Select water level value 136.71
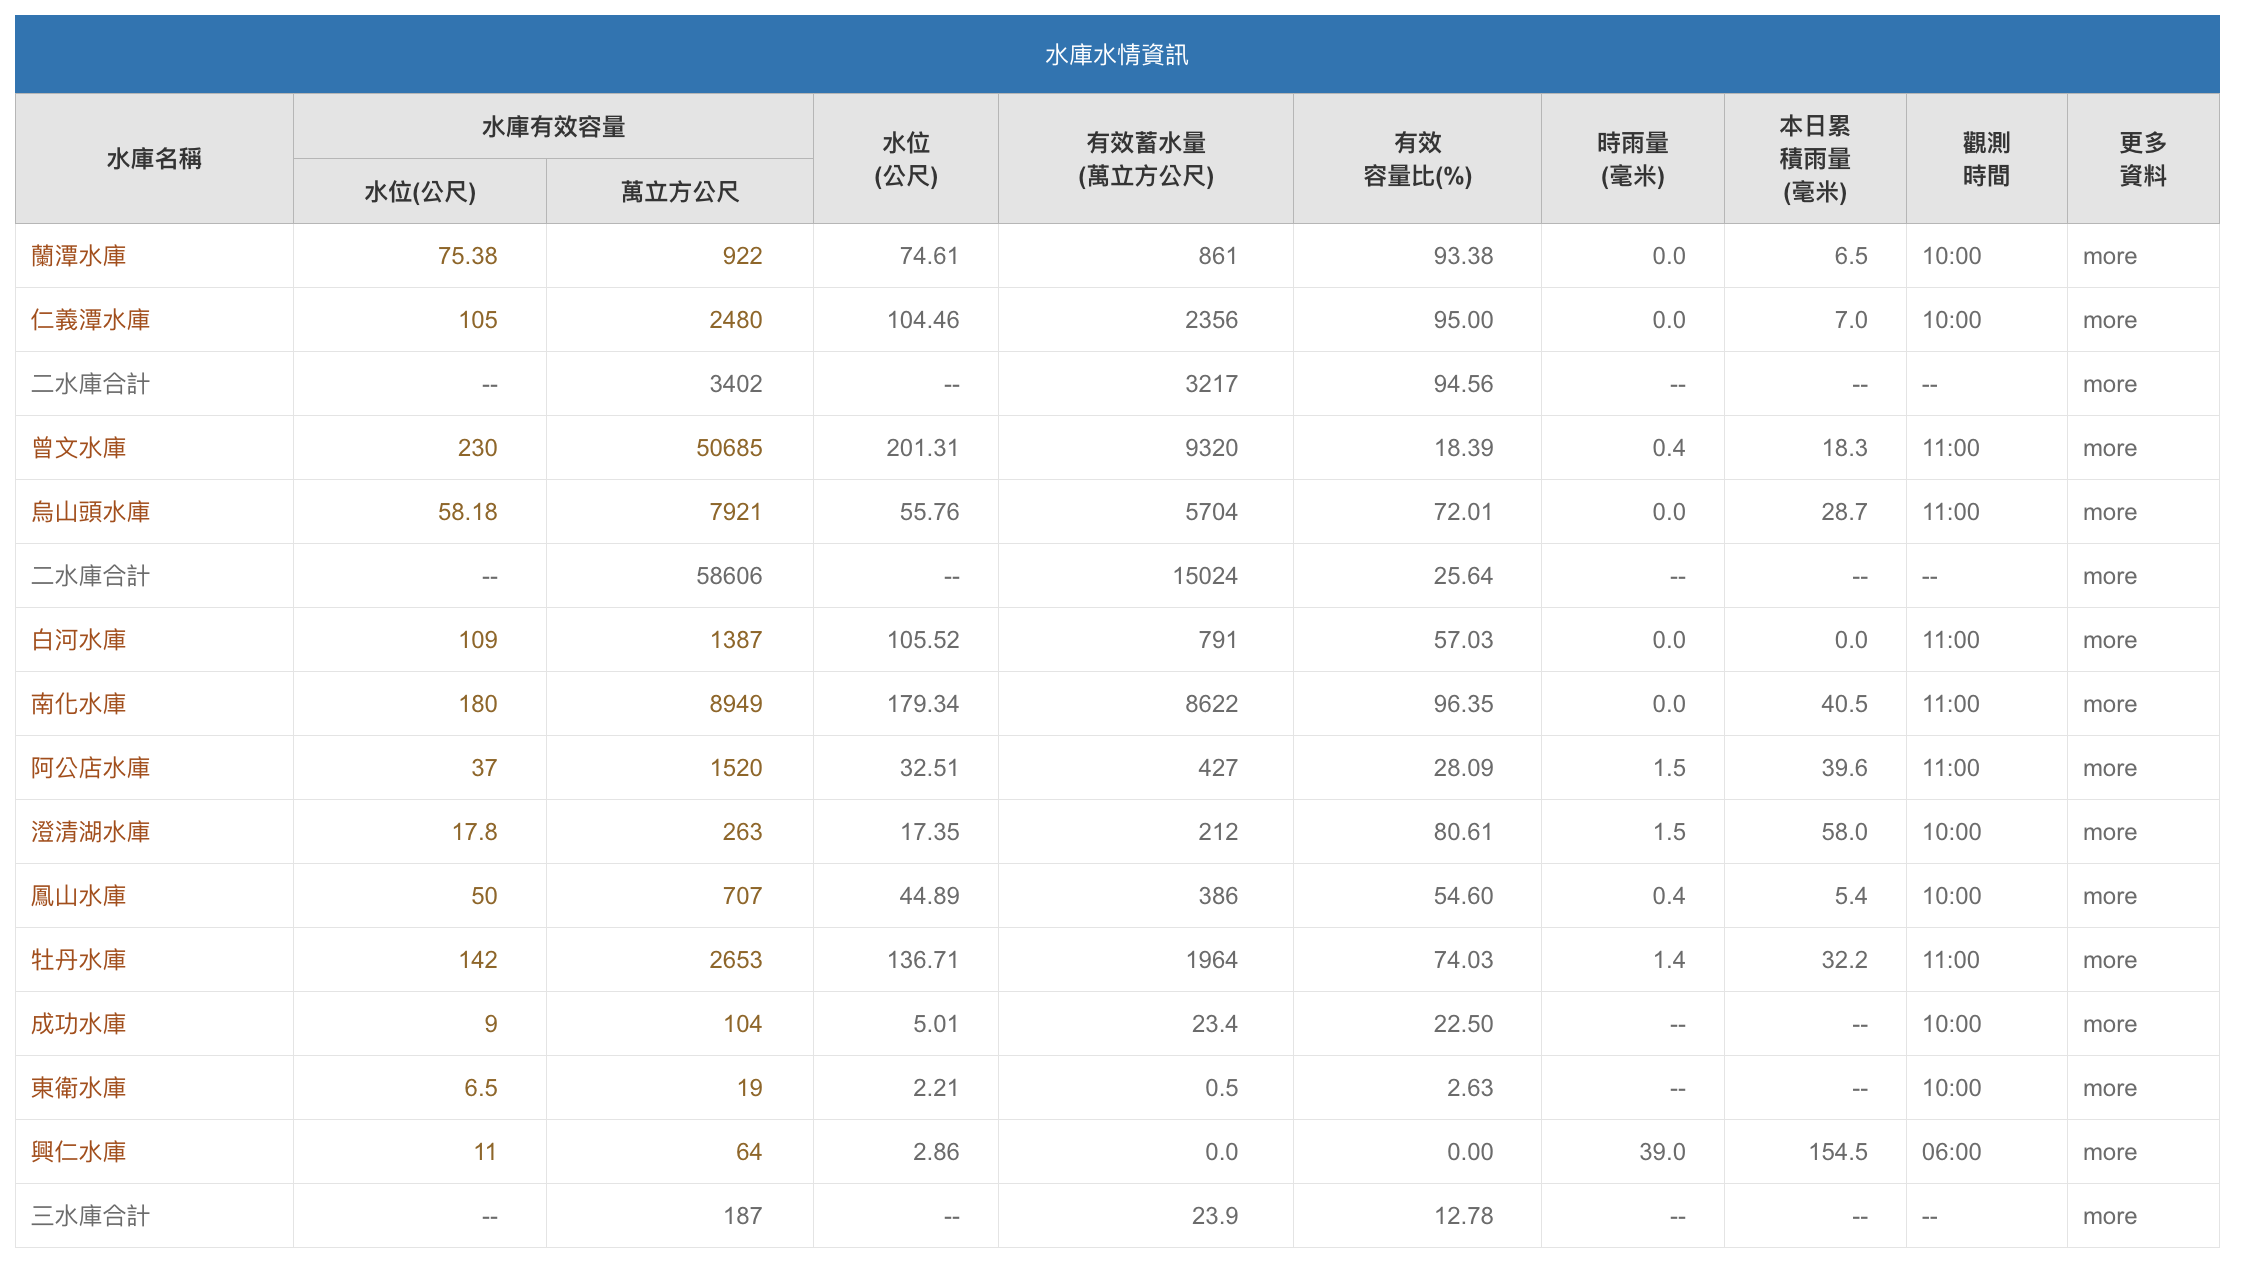Screen dimensions: 2252x1272 (x=923, y=960)
